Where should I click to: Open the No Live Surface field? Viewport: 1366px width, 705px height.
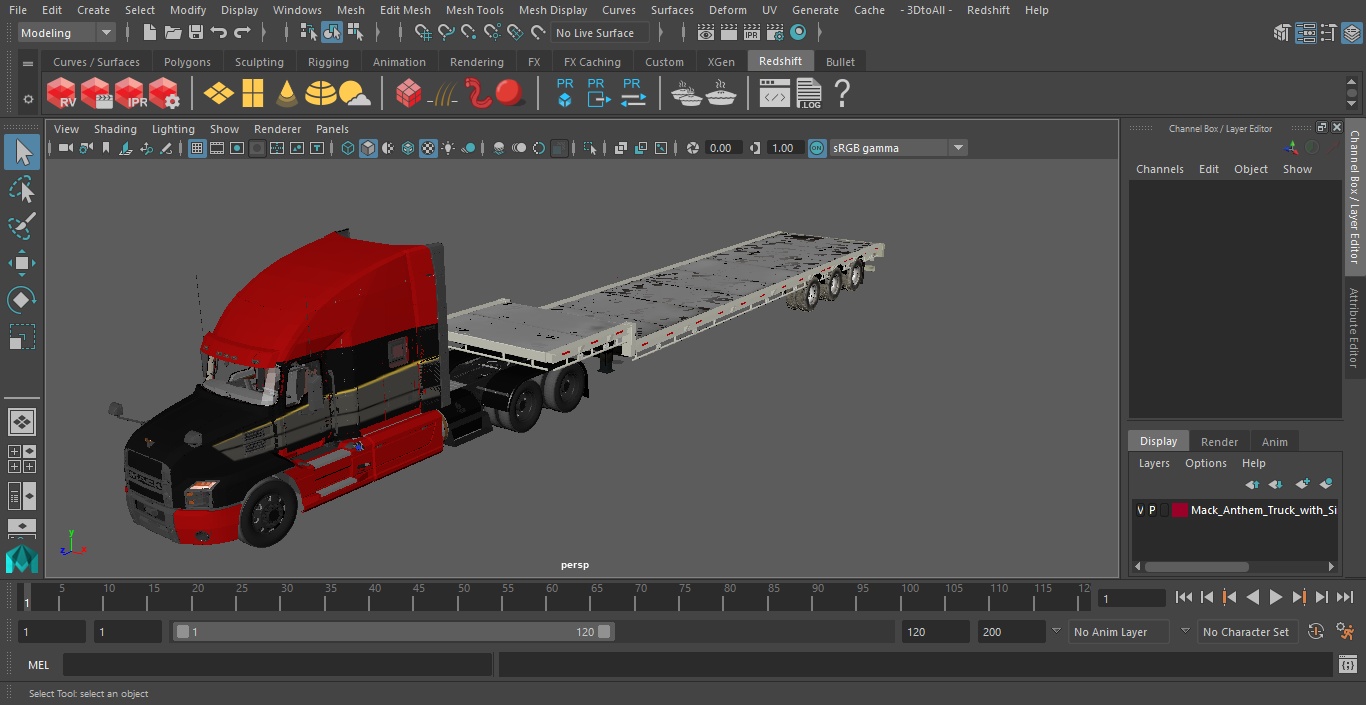pos(599,33)
